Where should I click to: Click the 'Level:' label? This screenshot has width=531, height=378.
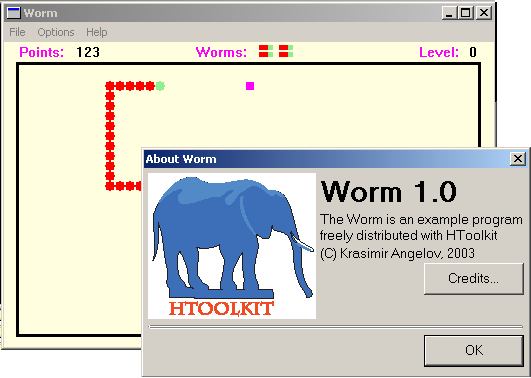click(439, 52)
